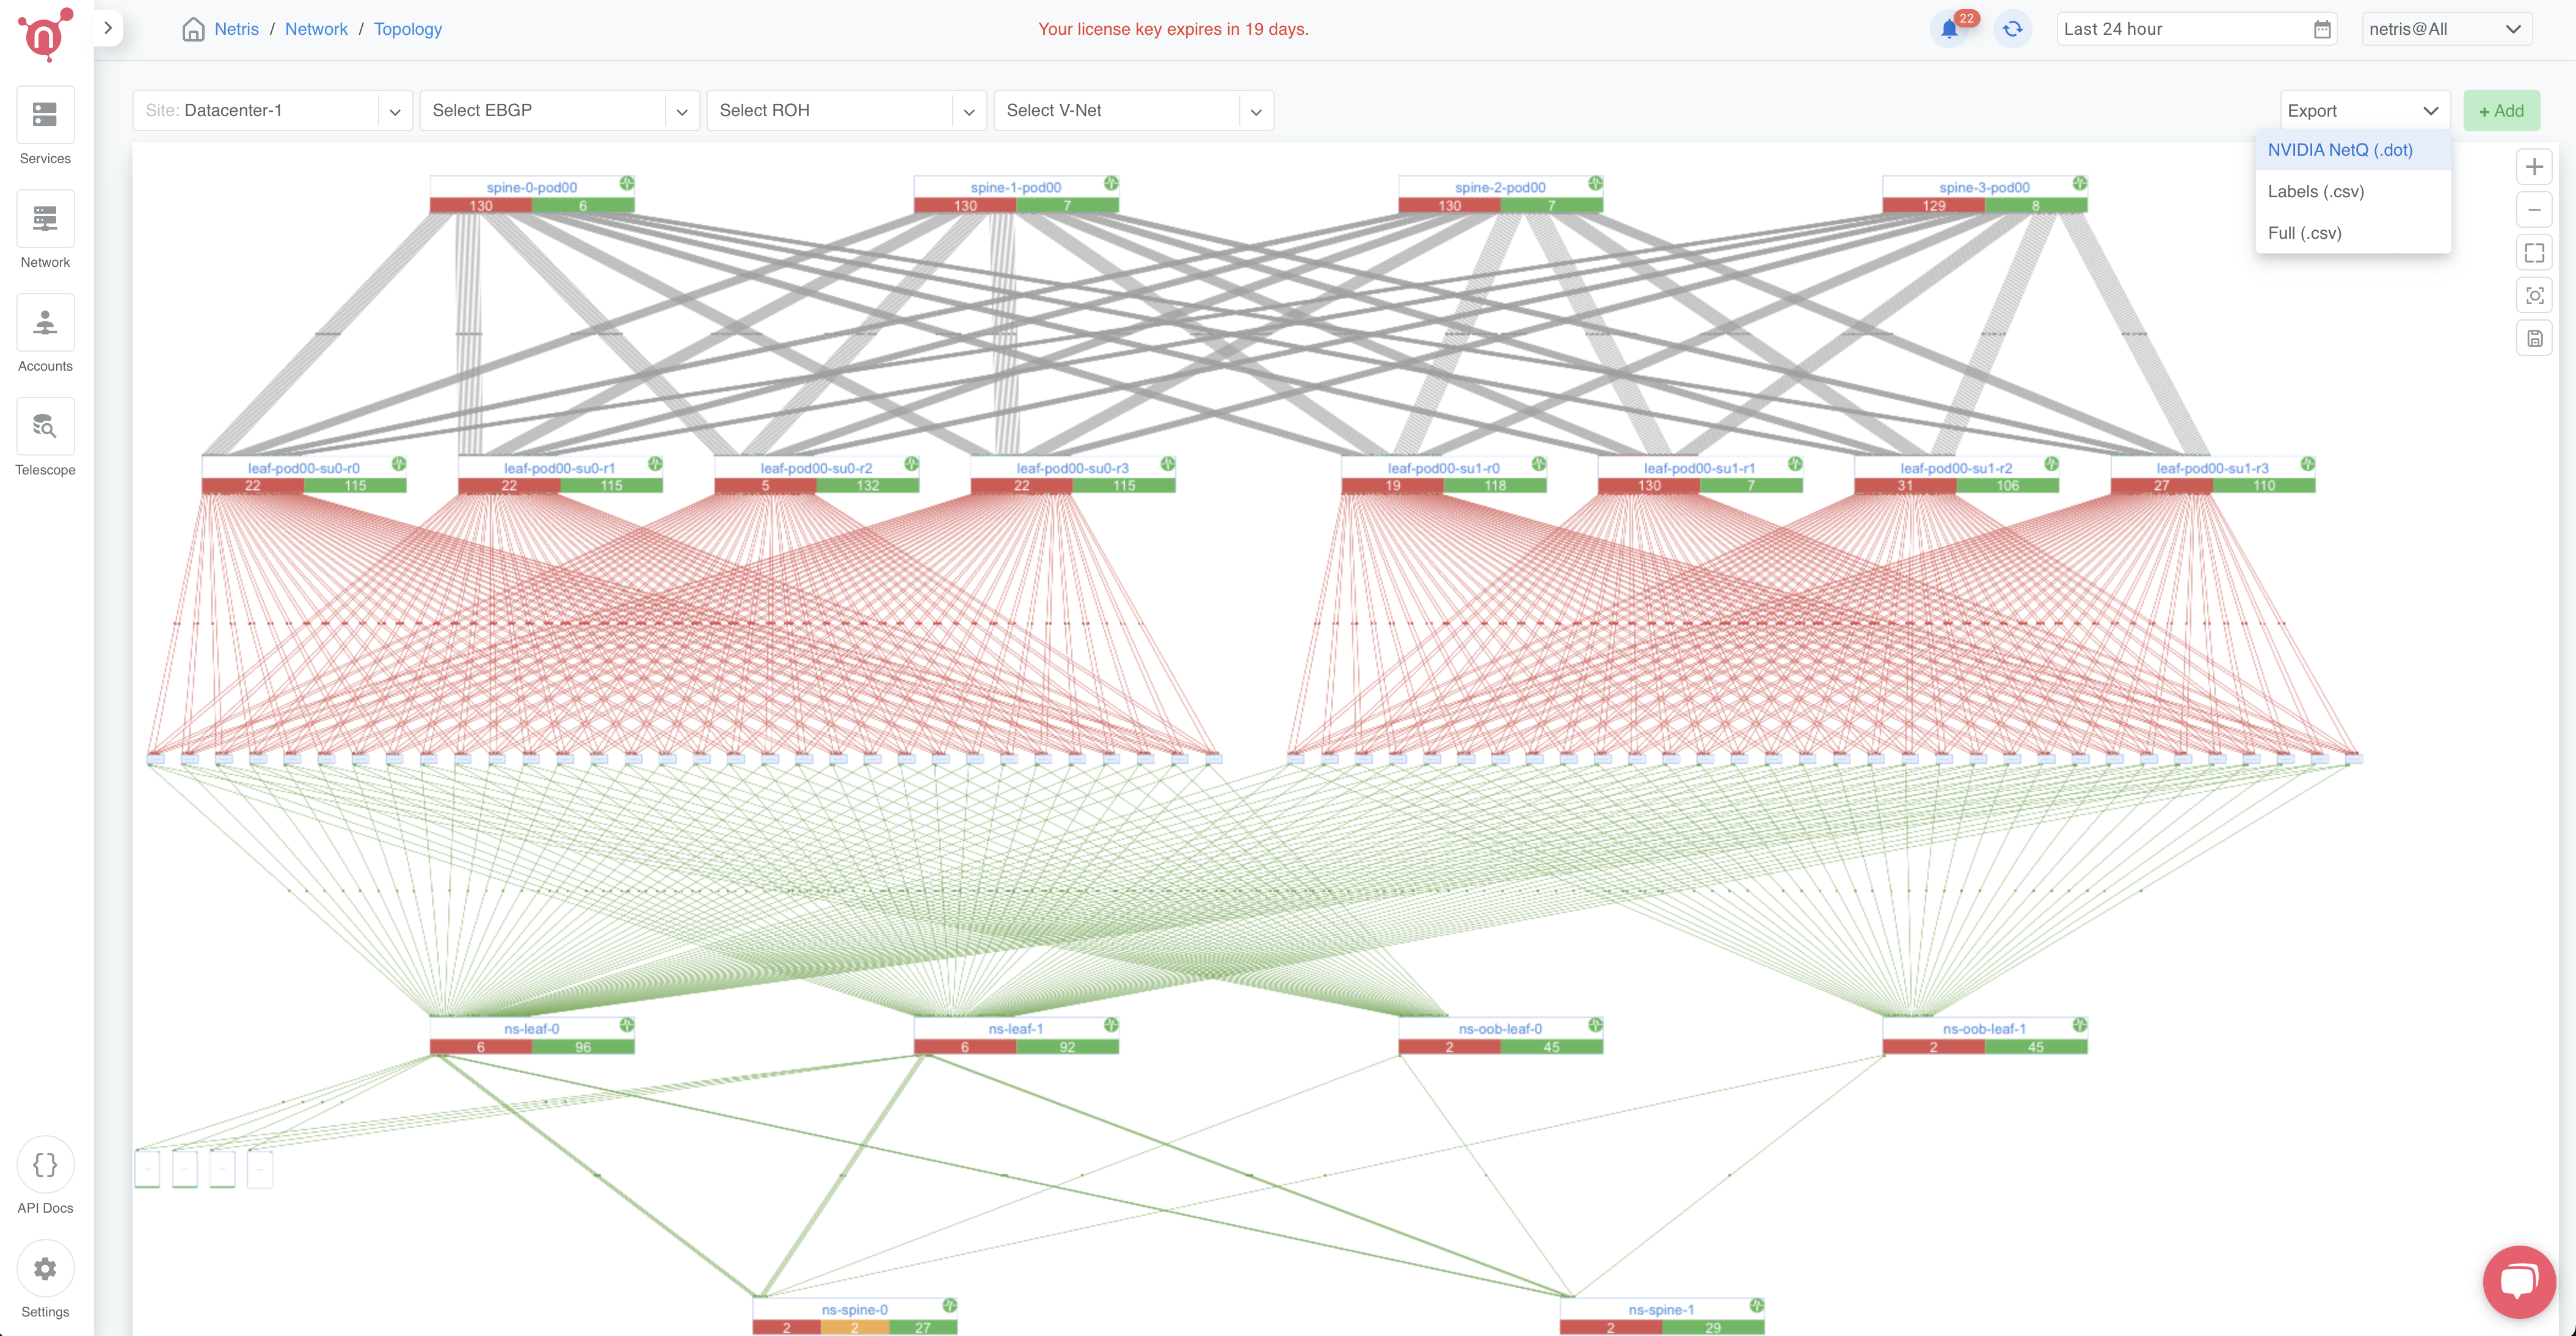Click the green Add button
The height and width of the screenshot is (1336, 2576).
coord(2501,111)
